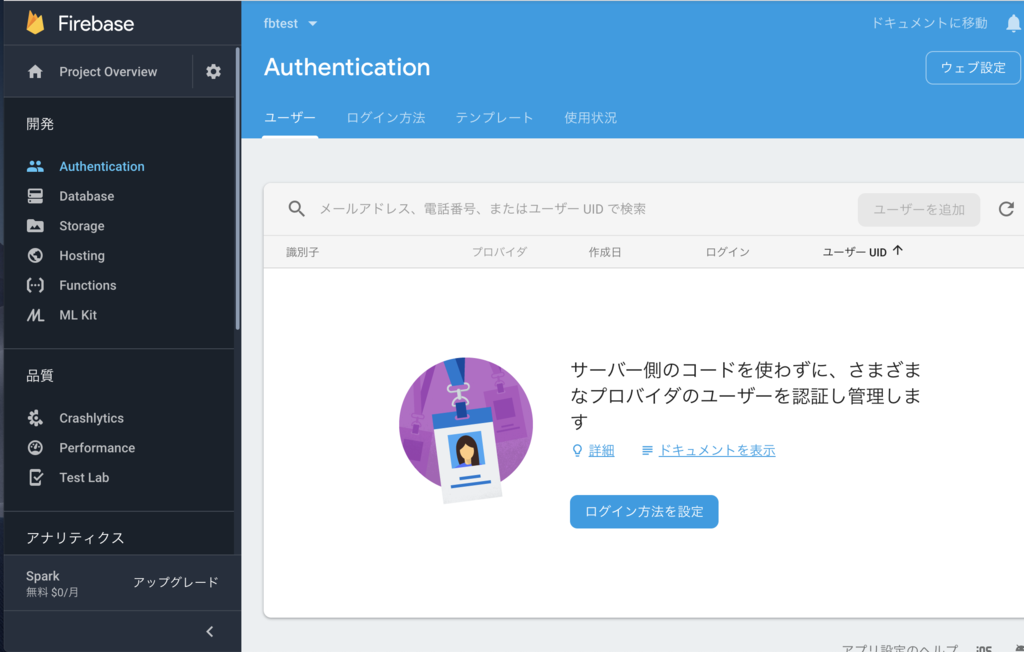
Task: Open Crashlytics in the sidebar
Action: pyautogui.click(x=91, y=418)
